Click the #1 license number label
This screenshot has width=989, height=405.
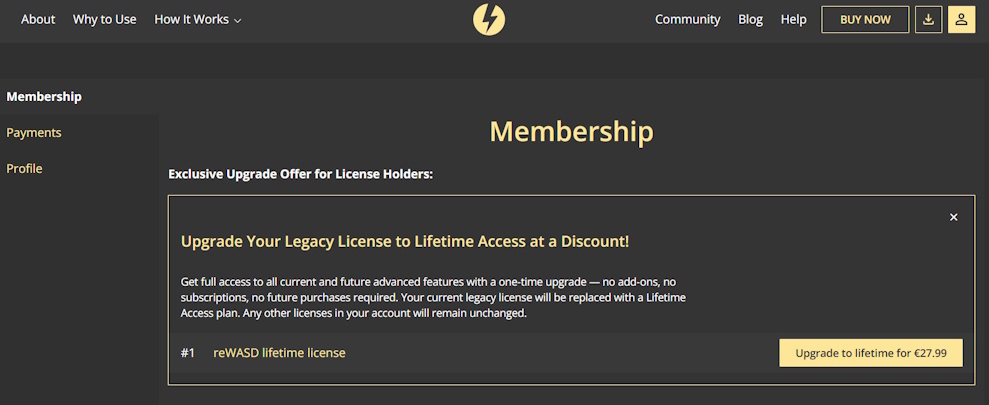[188, 353]
